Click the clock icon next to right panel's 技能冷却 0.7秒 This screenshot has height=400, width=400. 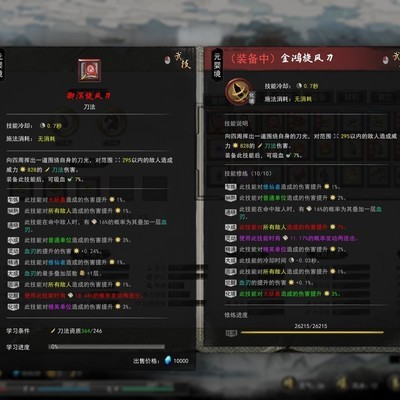pos(299,86)
